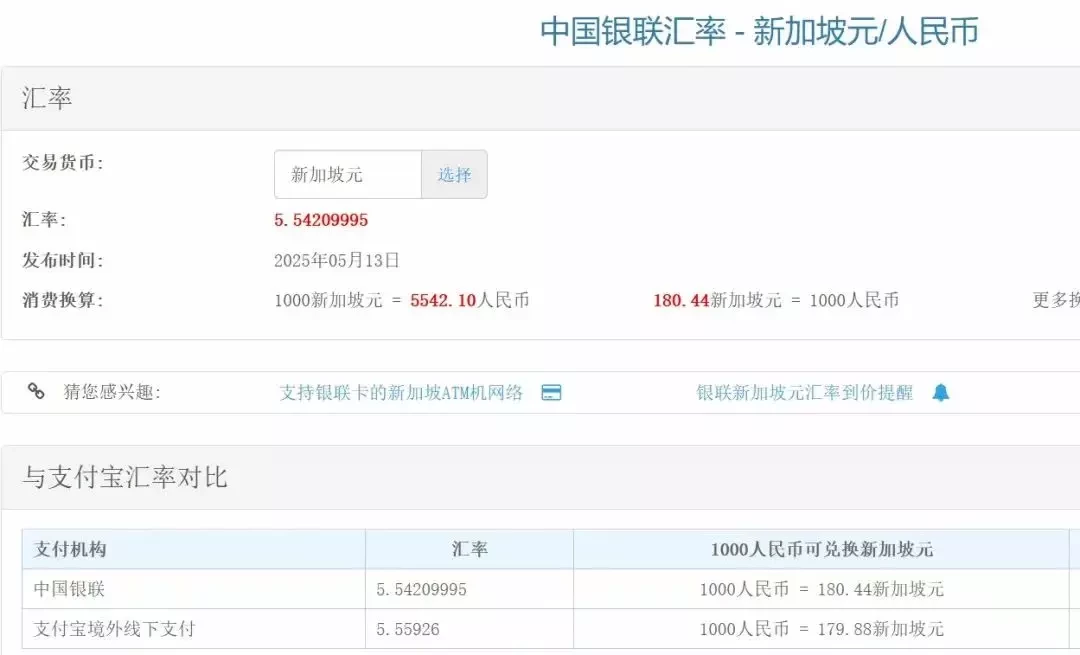The height and width of the screenshot is (655, 1080).
Task: Click the 与支付宝汇率对比 section heading
Action: click(x=125, y=477)
